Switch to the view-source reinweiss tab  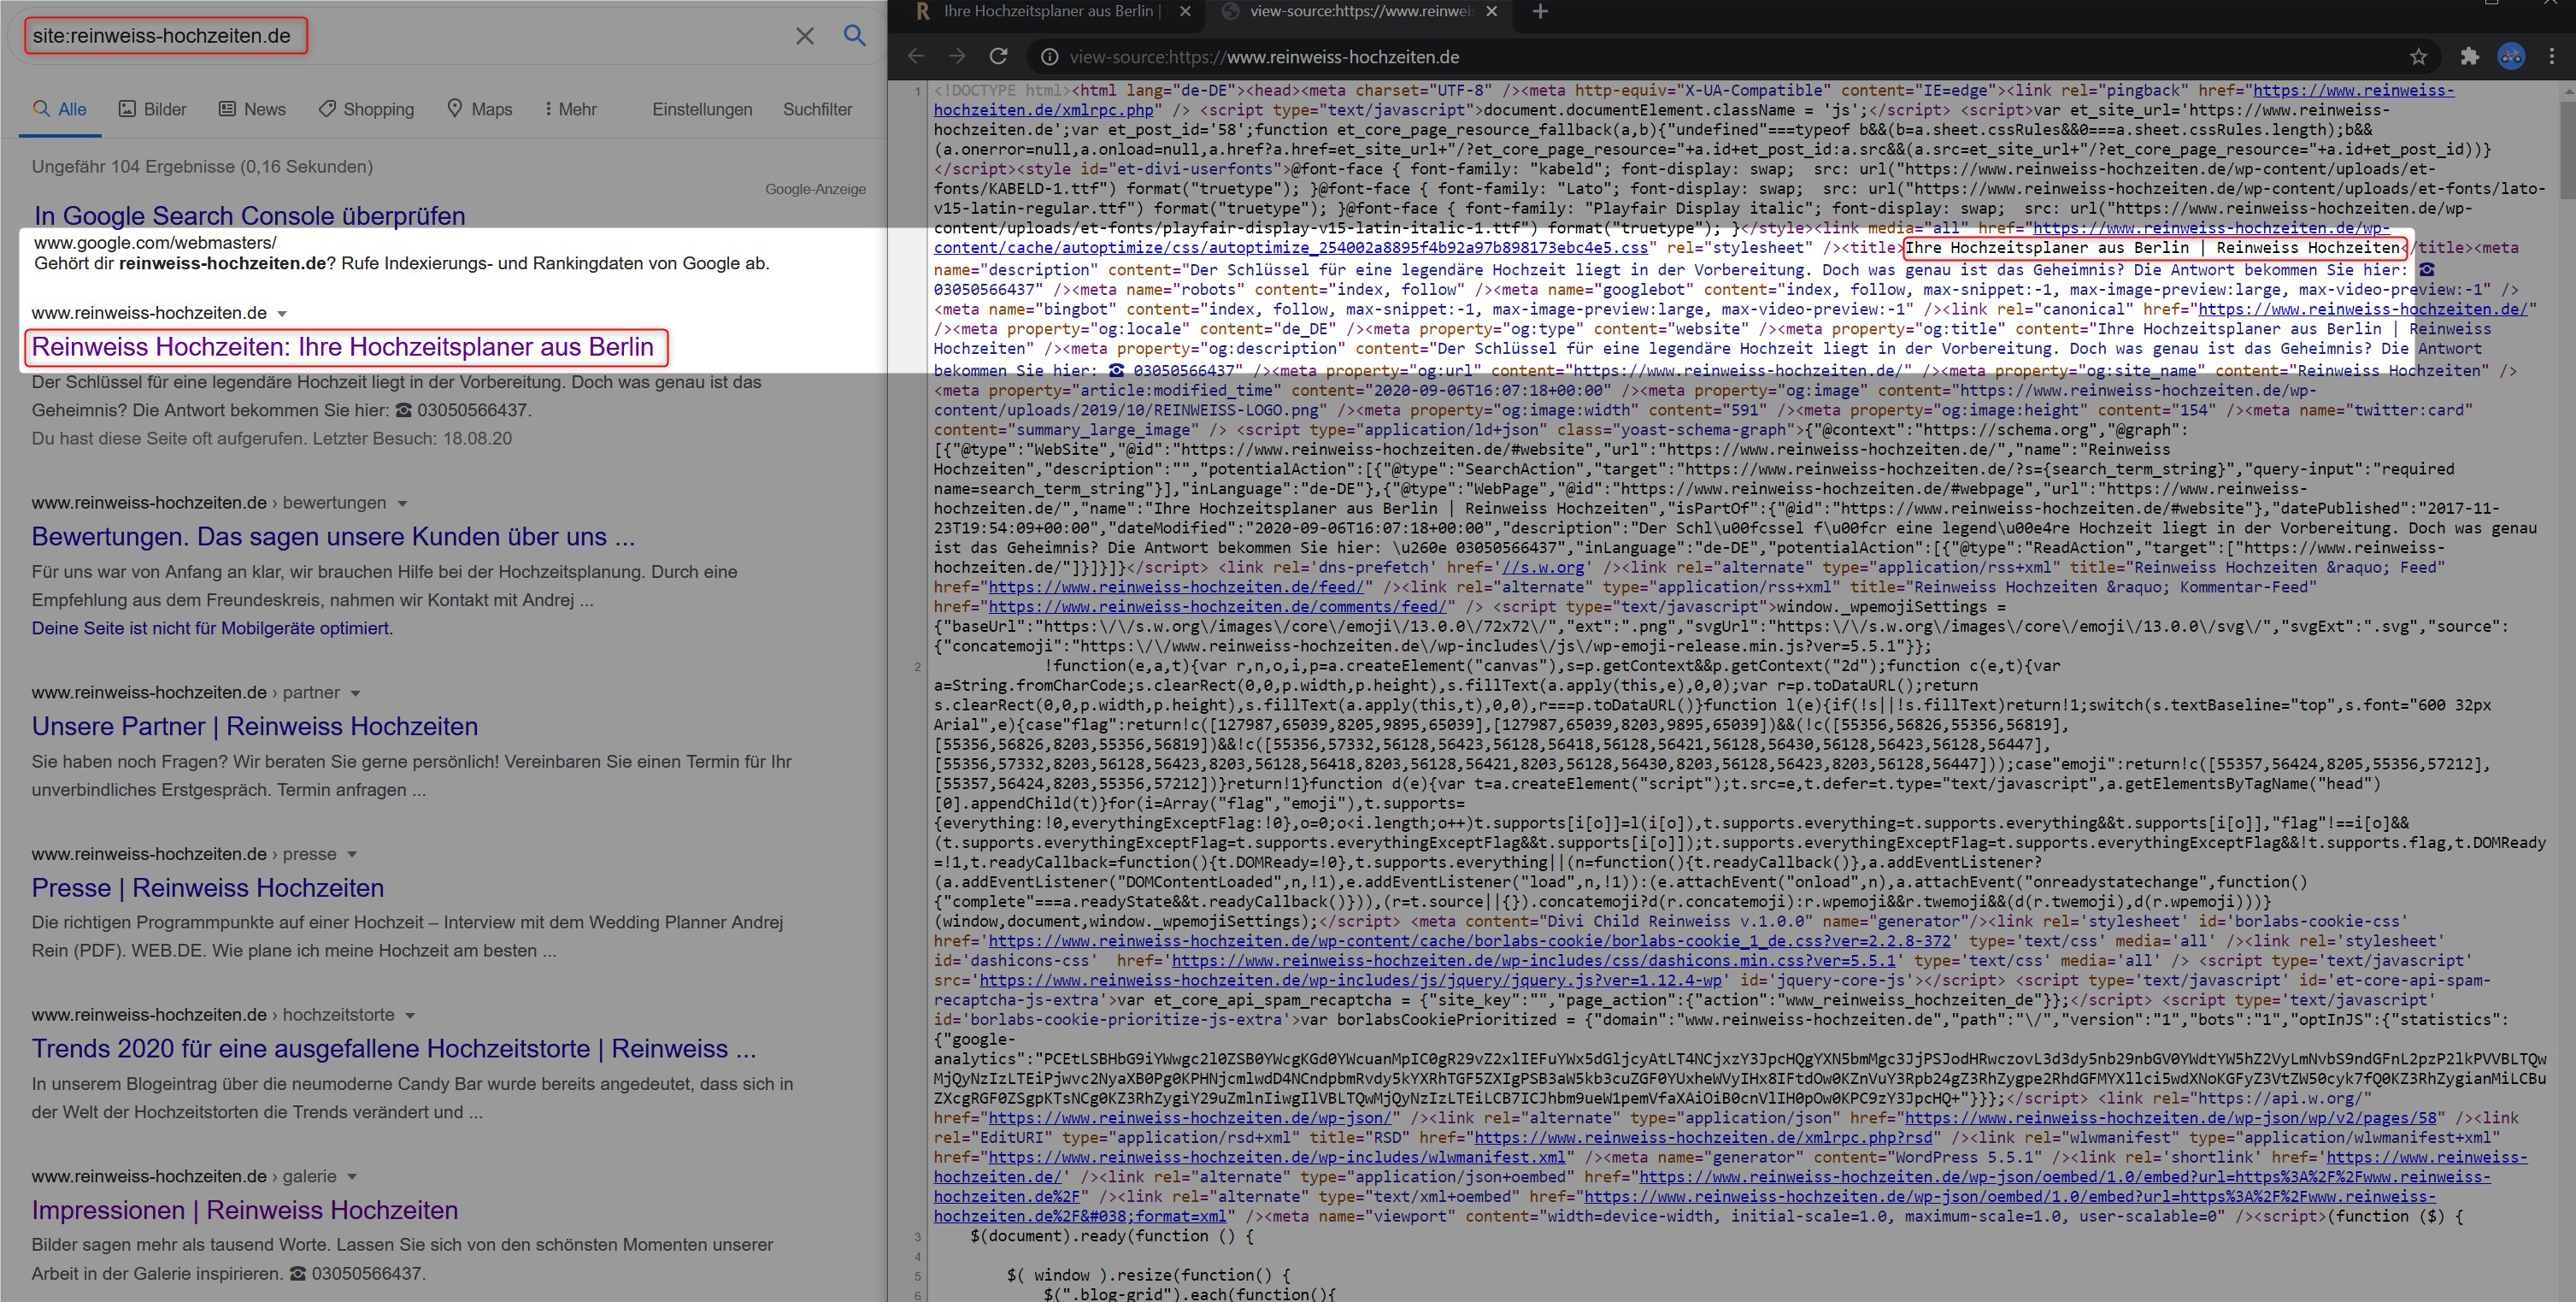[x=1360, y=11]
